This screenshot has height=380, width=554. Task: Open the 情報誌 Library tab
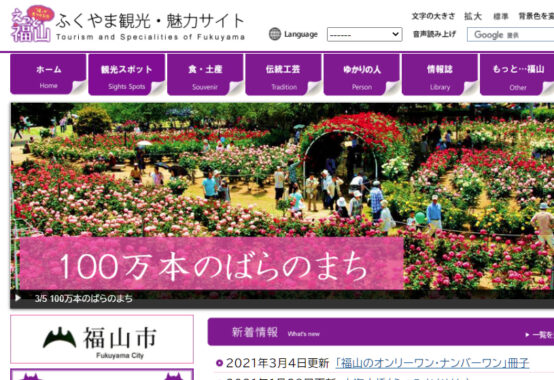click(x=440, y=75)
